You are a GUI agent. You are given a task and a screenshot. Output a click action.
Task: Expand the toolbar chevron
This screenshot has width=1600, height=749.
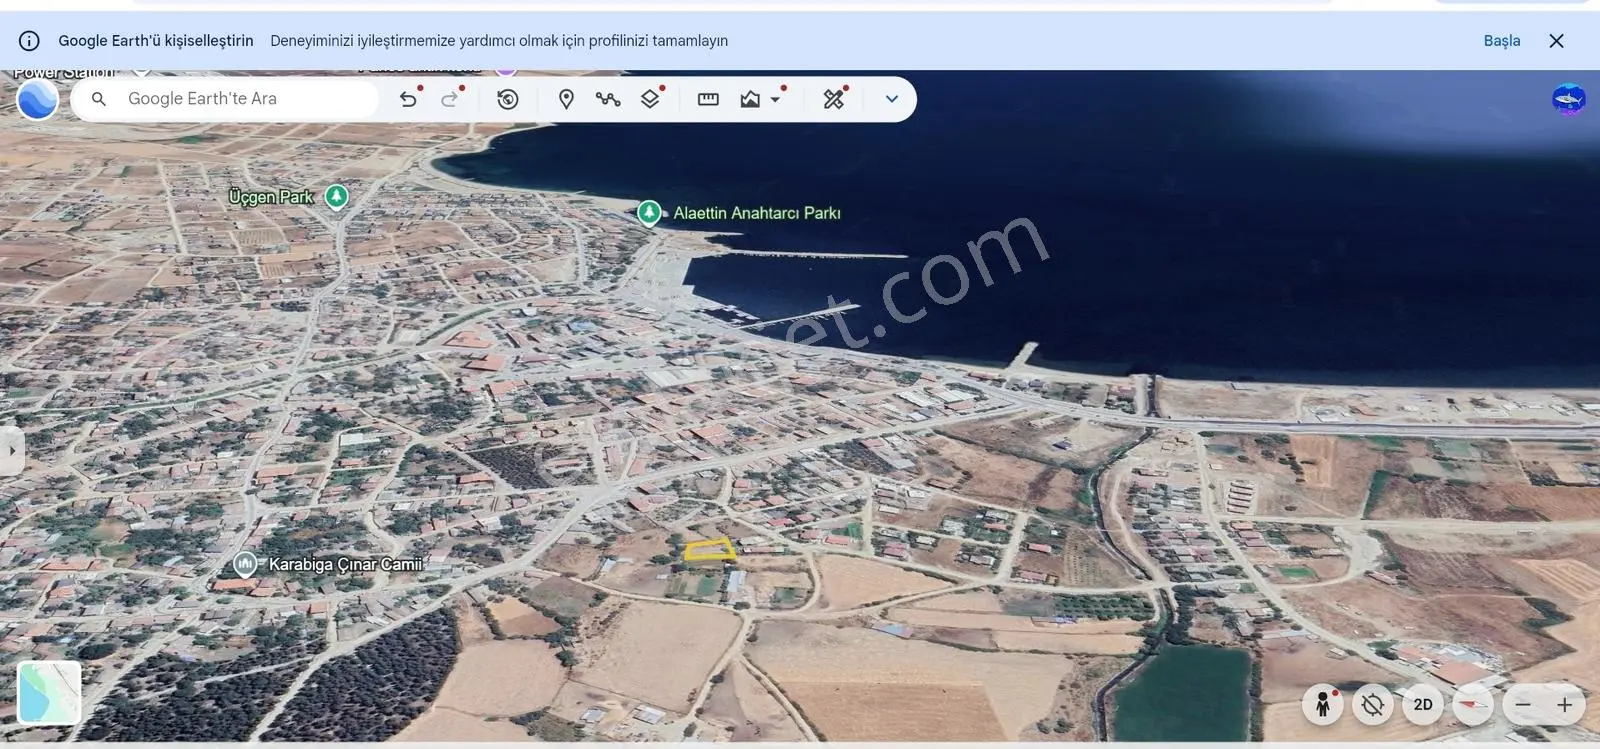[892, 99]
